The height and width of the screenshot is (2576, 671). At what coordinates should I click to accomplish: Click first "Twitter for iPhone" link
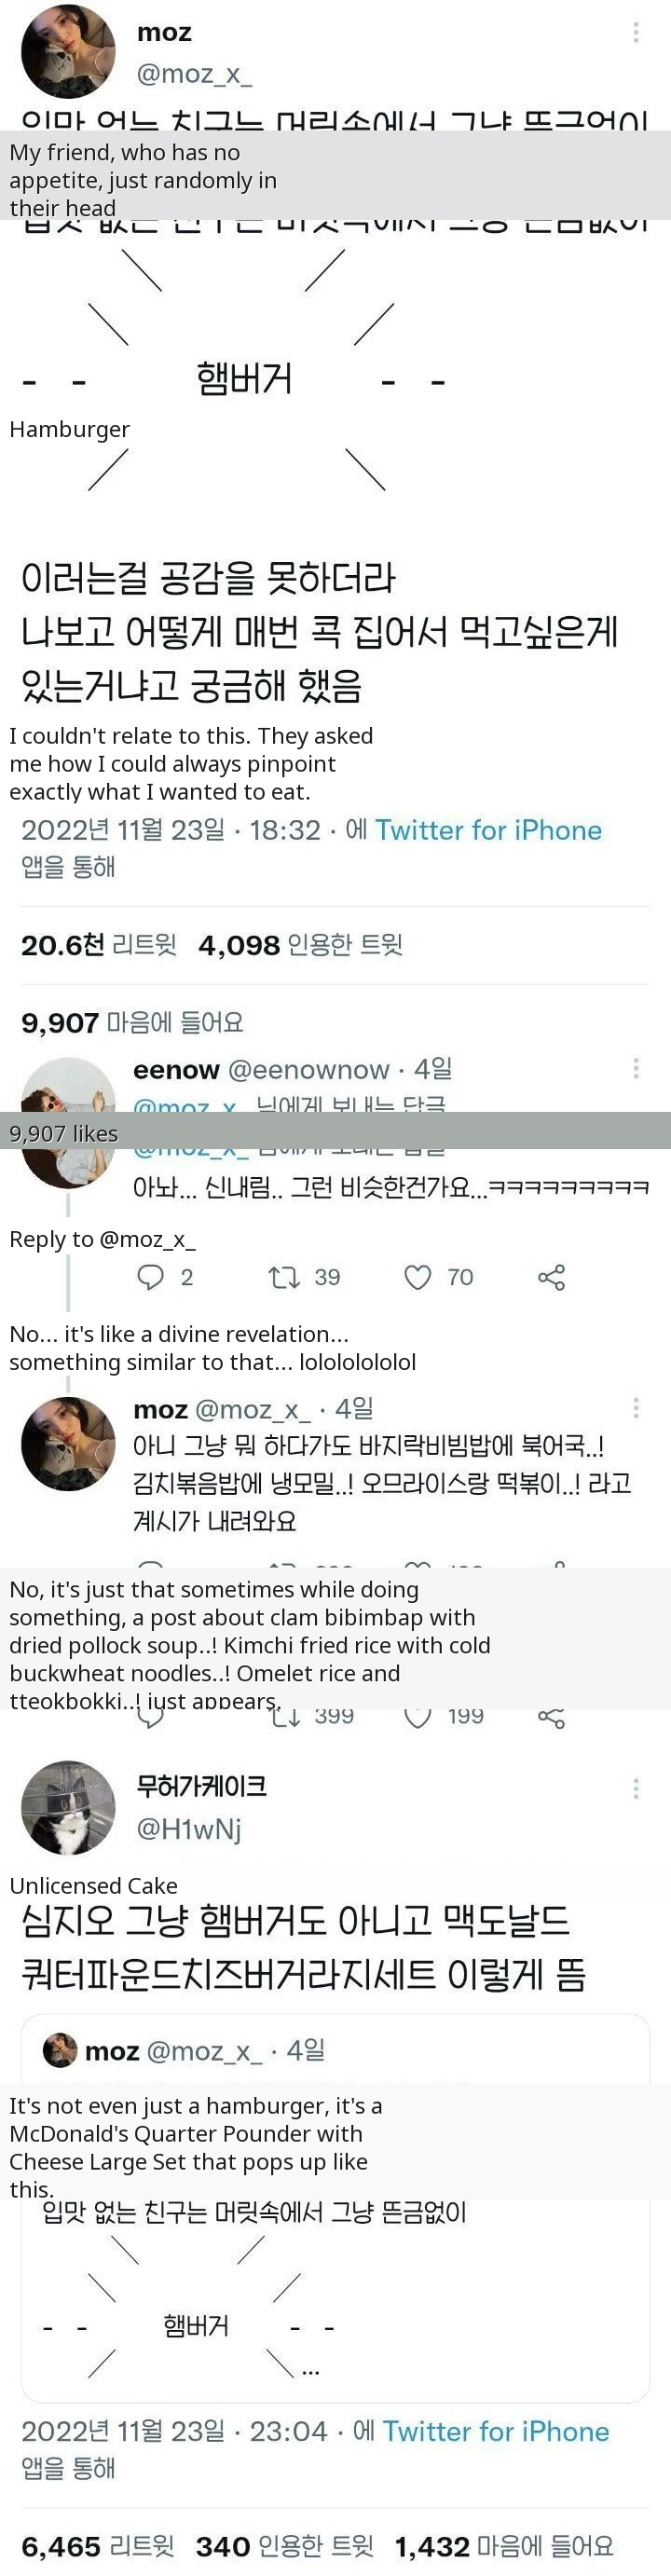tap(488, 830)
